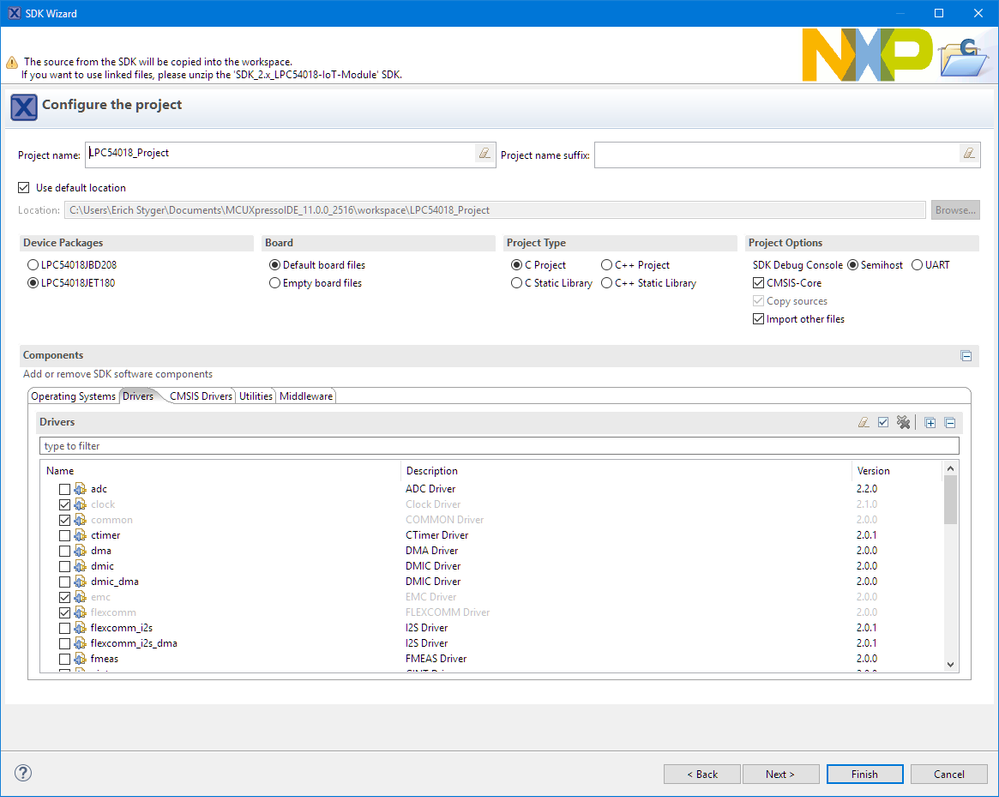
Task: Click the fmeas driver component icon
Action: (80, 658)
